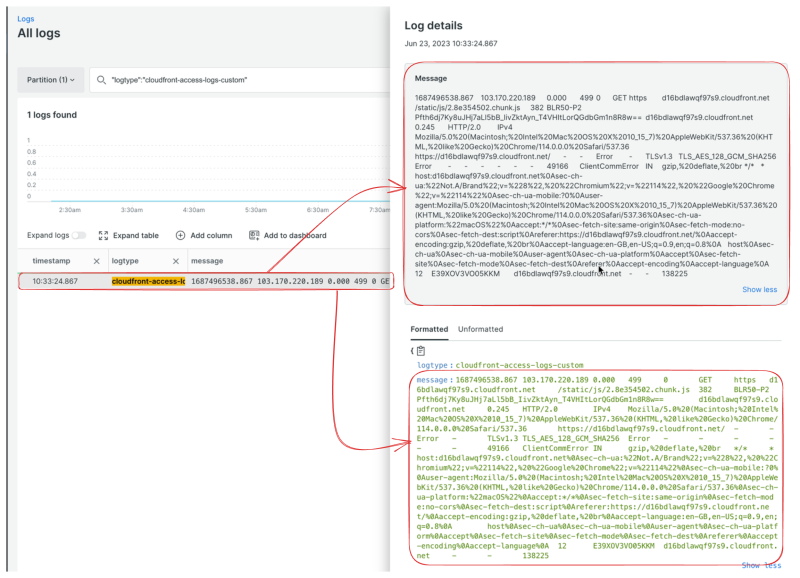Viewport: 800px width, 578px height.
Task: Collapse the message with upper Show less
Action: [757, 289]
